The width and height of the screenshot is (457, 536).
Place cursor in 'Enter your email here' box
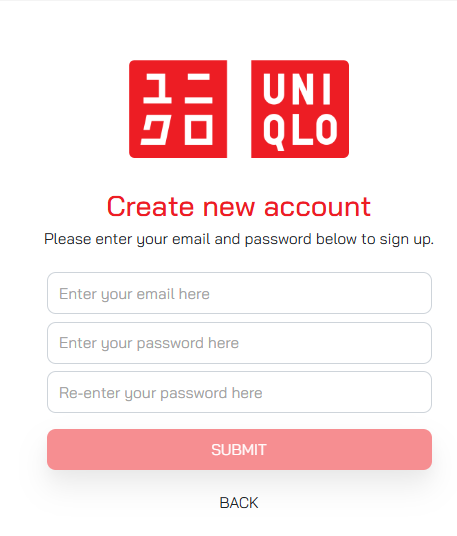(x=239, y=293)
